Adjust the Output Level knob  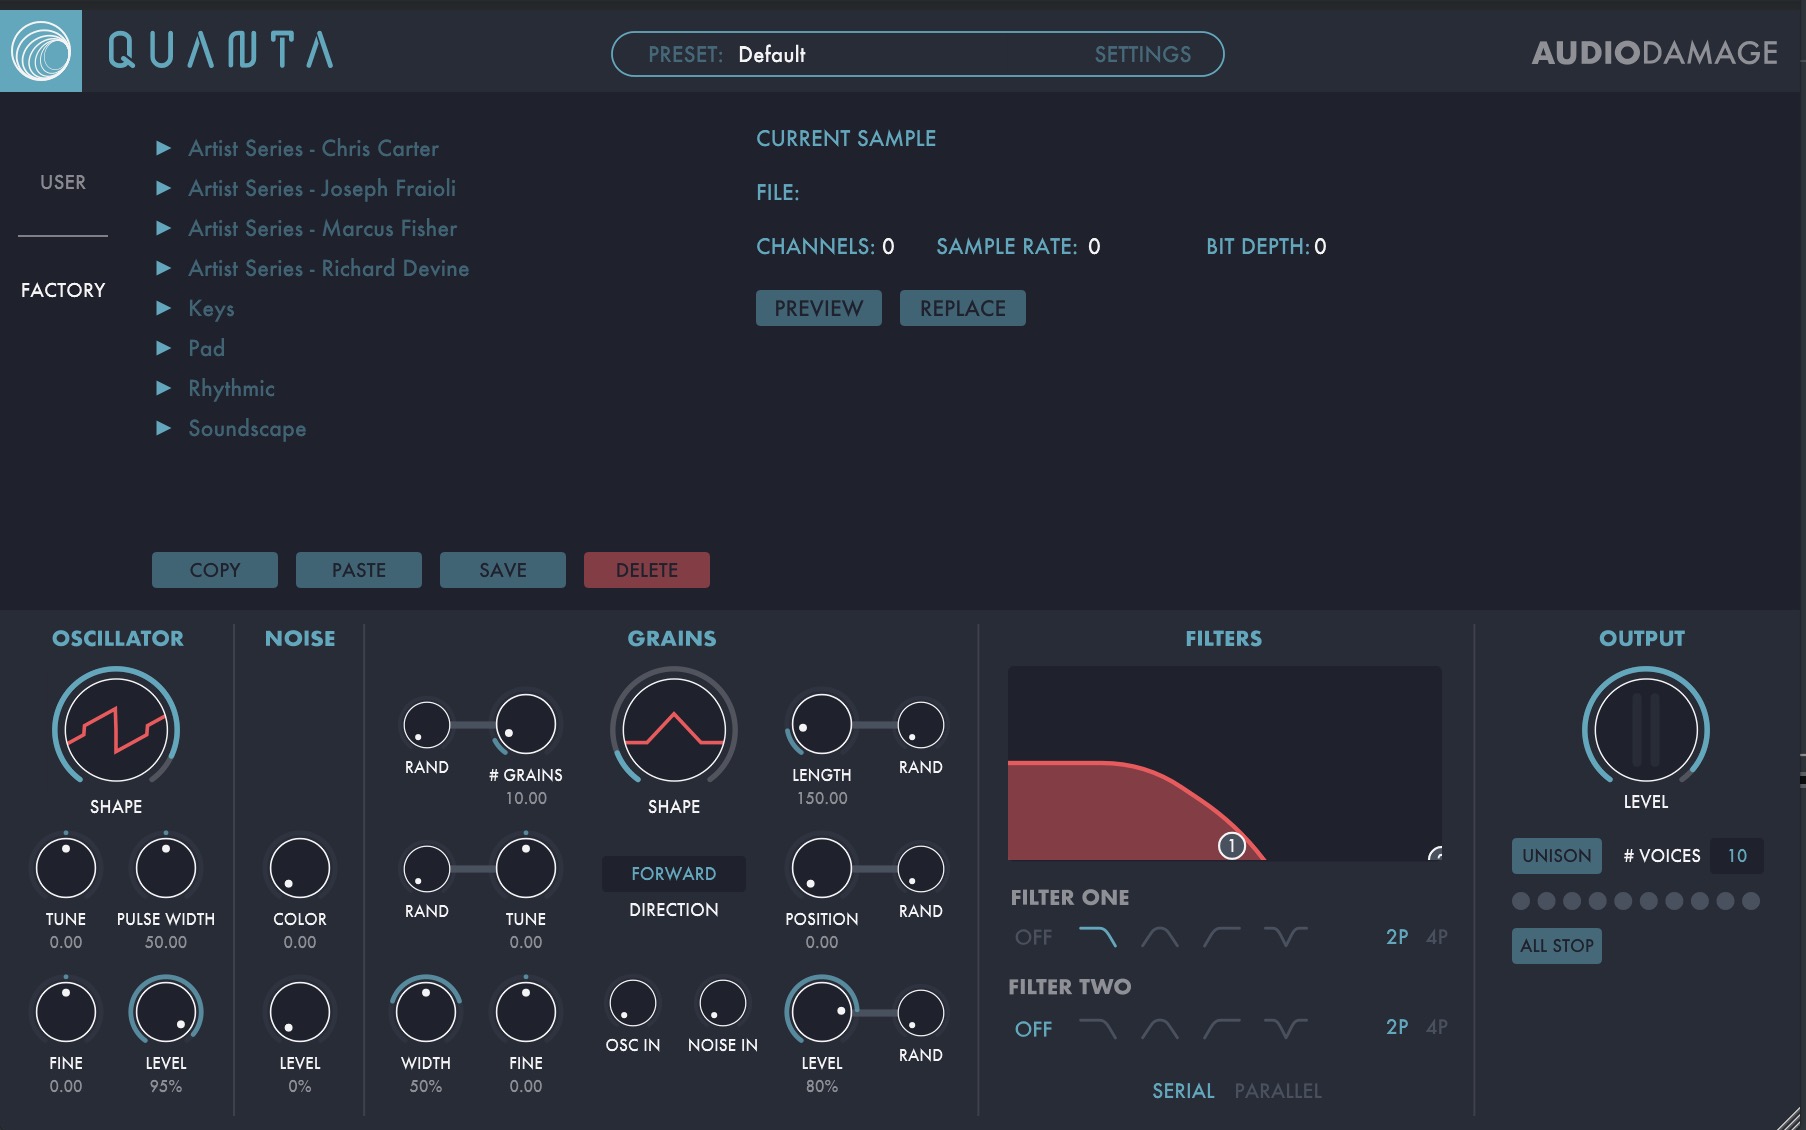[x=1643, y=731]
